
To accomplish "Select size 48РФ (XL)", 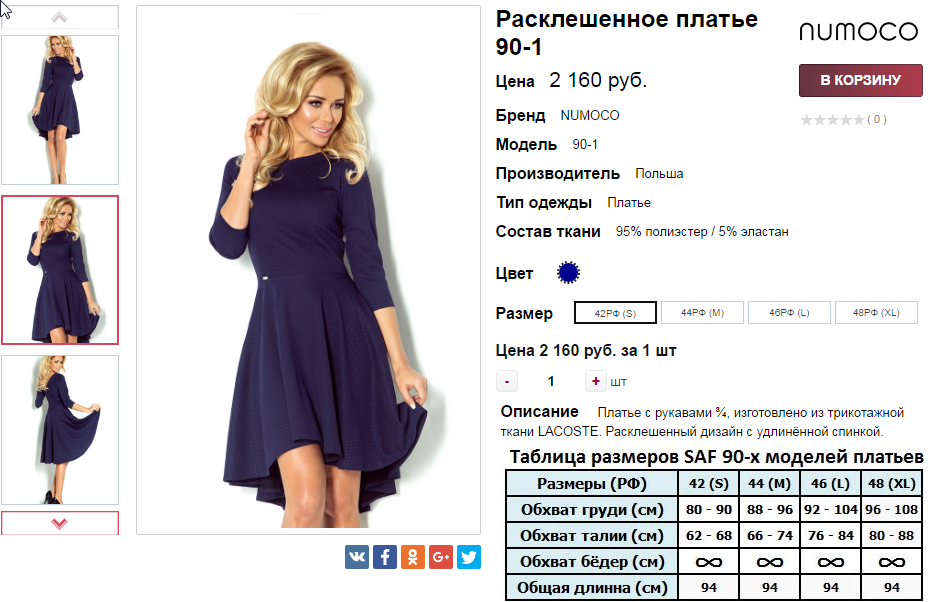I will click(876, 312).
